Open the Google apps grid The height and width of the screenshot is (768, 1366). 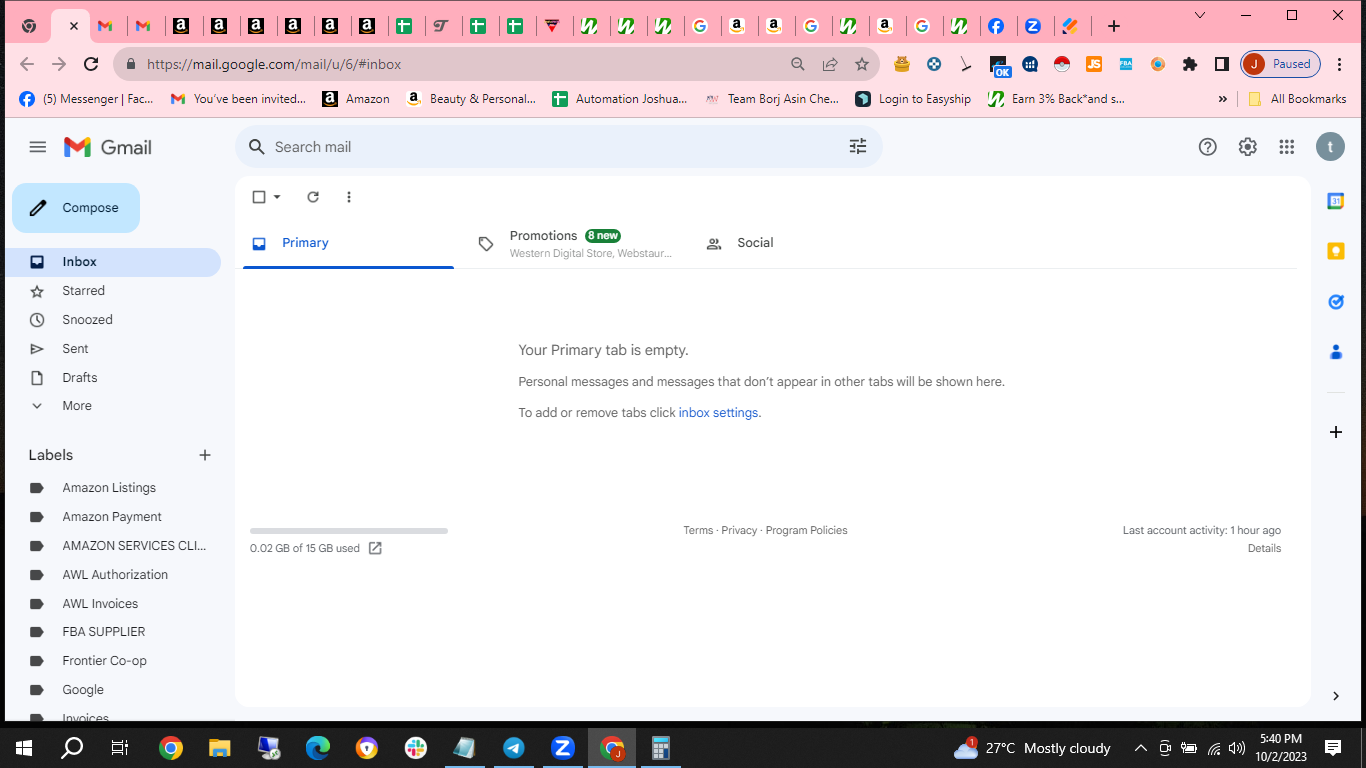[1287, 147]
